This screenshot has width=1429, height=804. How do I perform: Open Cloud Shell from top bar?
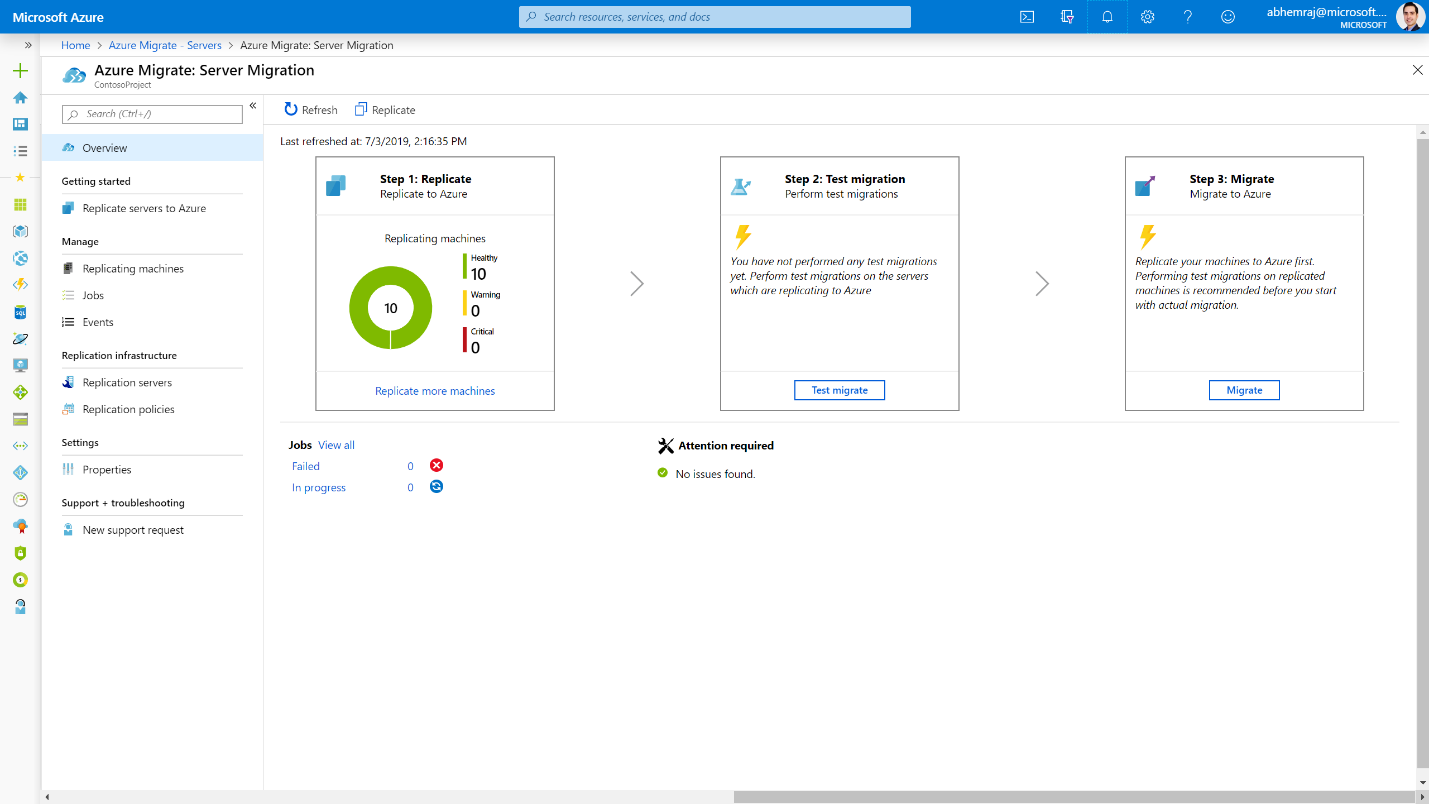tap(1027, 17)
